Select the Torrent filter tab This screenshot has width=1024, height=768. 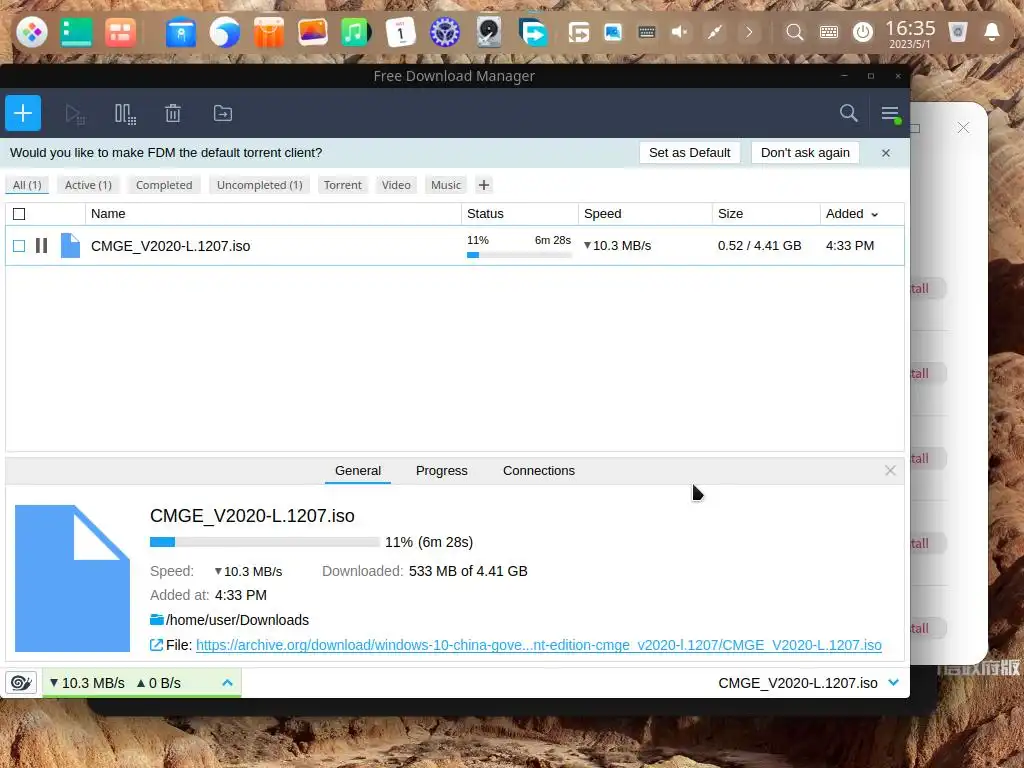342,185
